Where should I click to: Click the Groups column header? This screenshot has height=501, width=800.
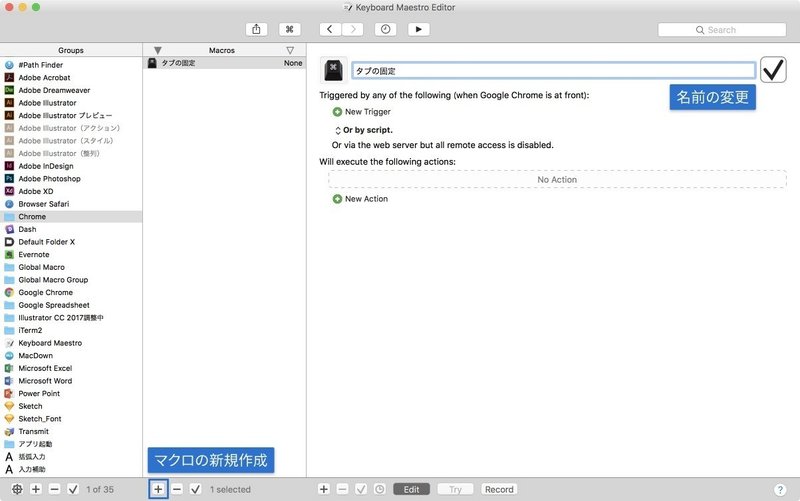[71, 50]
